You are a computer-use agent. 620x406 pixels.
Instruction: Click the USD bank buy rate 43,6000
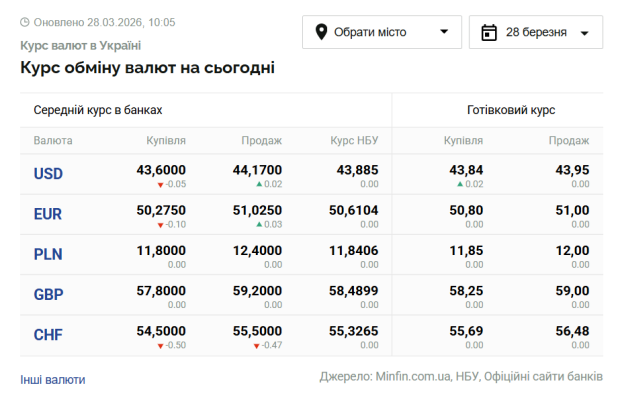coord(161,170)
